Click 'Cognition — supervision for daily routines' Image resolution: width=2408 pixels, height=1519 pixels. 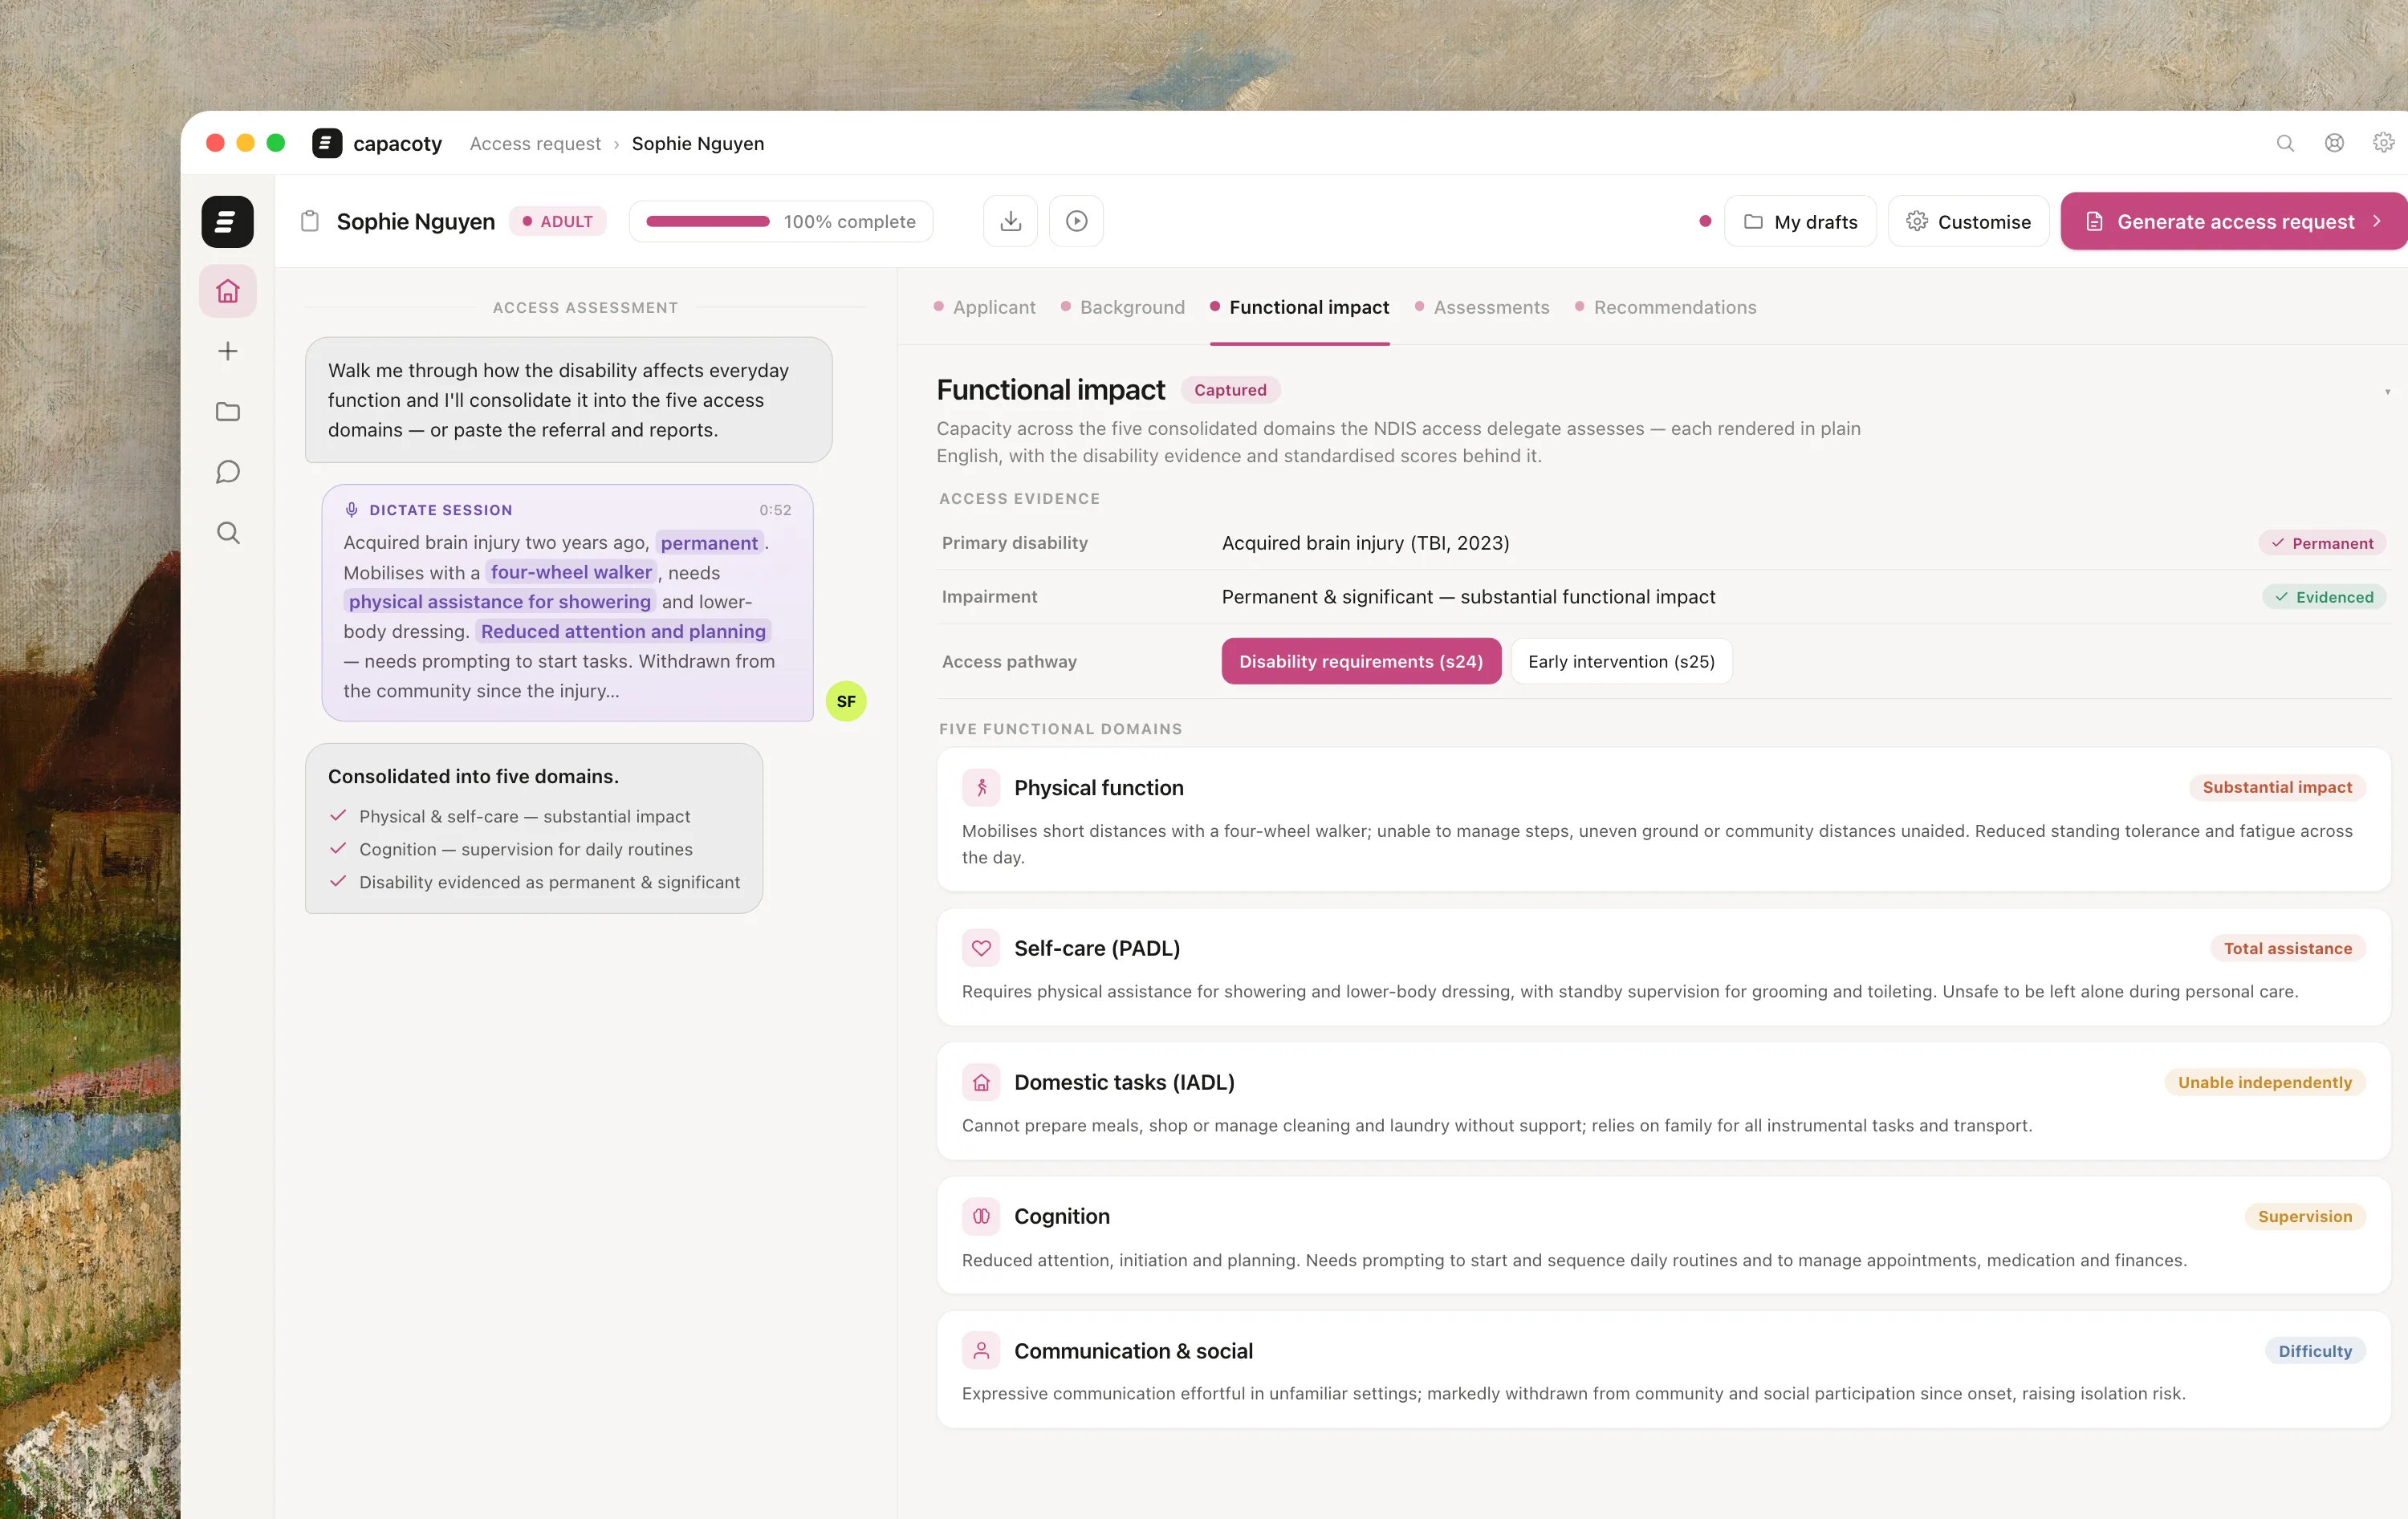(x=526, y=849)
